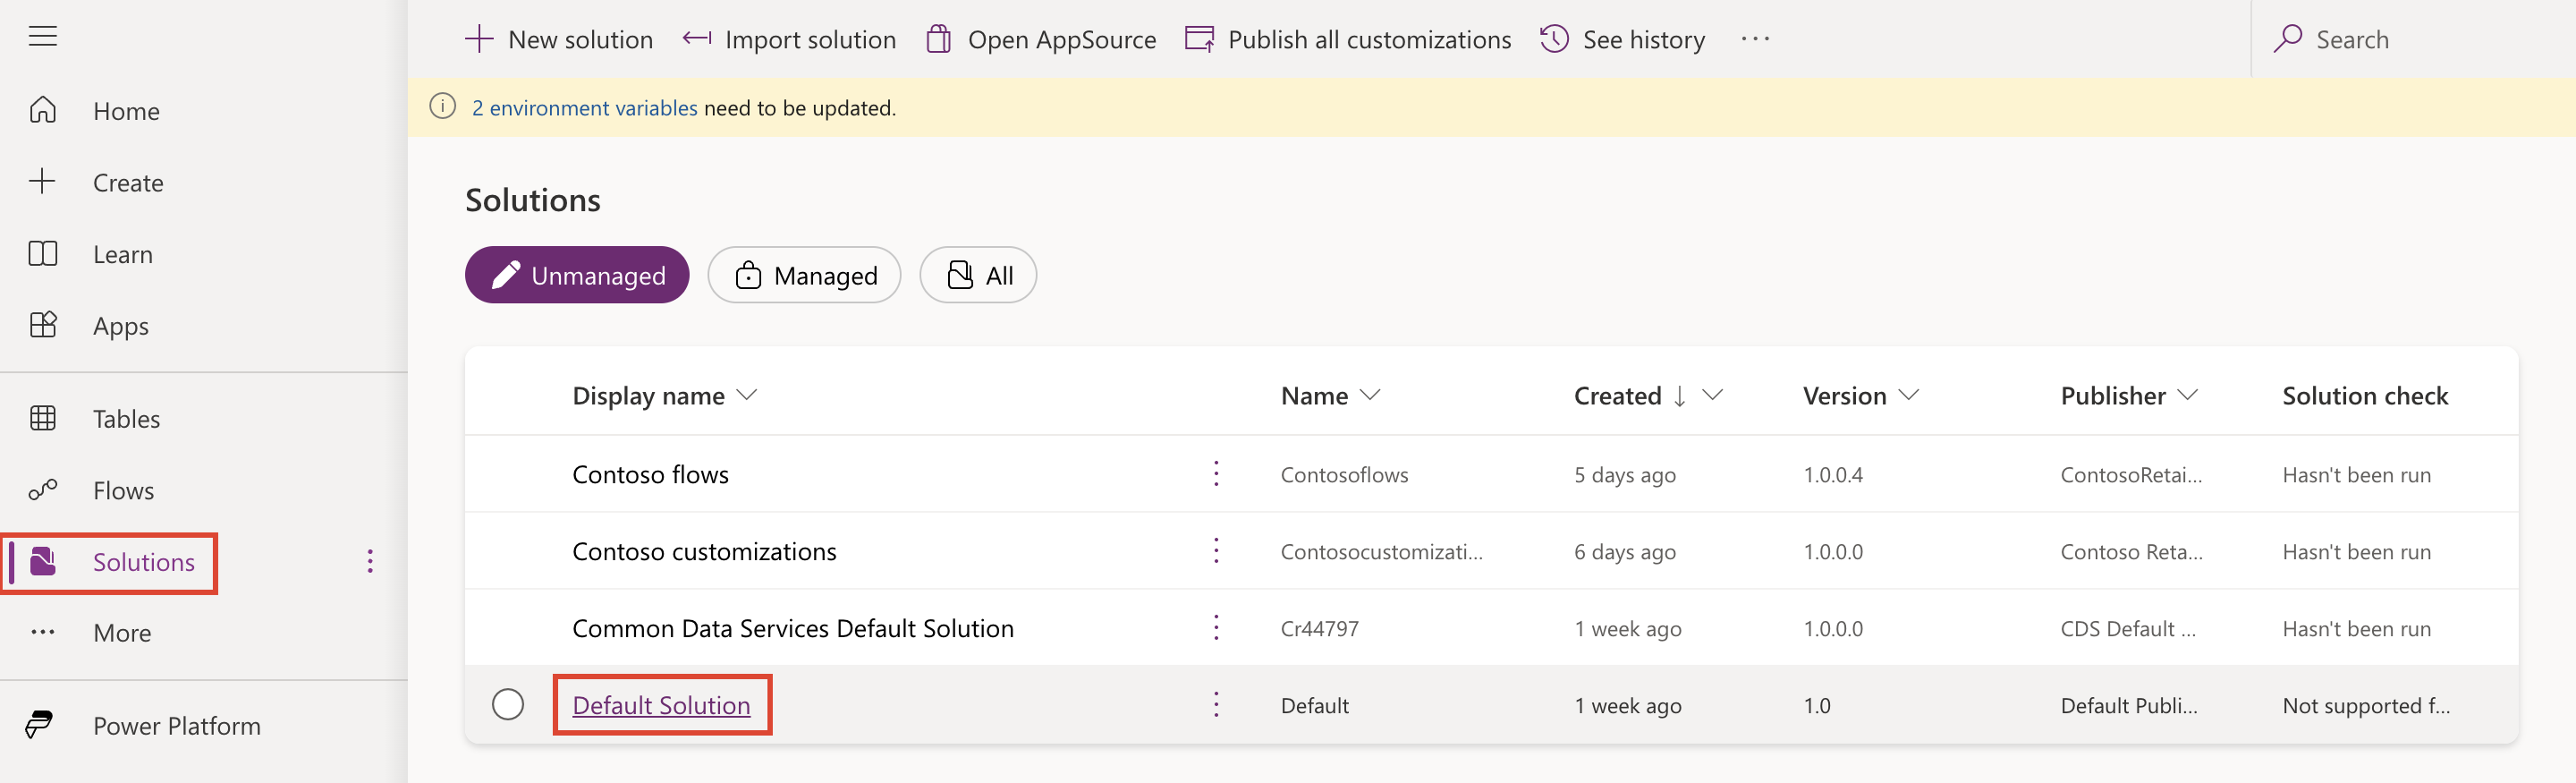This screenshot has height=783, width=2576.
Task: Click the 2 environment variables link
Action: (584, 108)
